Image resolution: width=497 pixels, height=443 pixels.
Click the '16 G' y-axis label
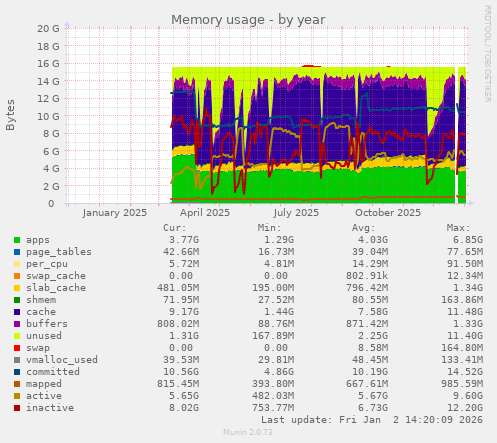click(48, 64)
